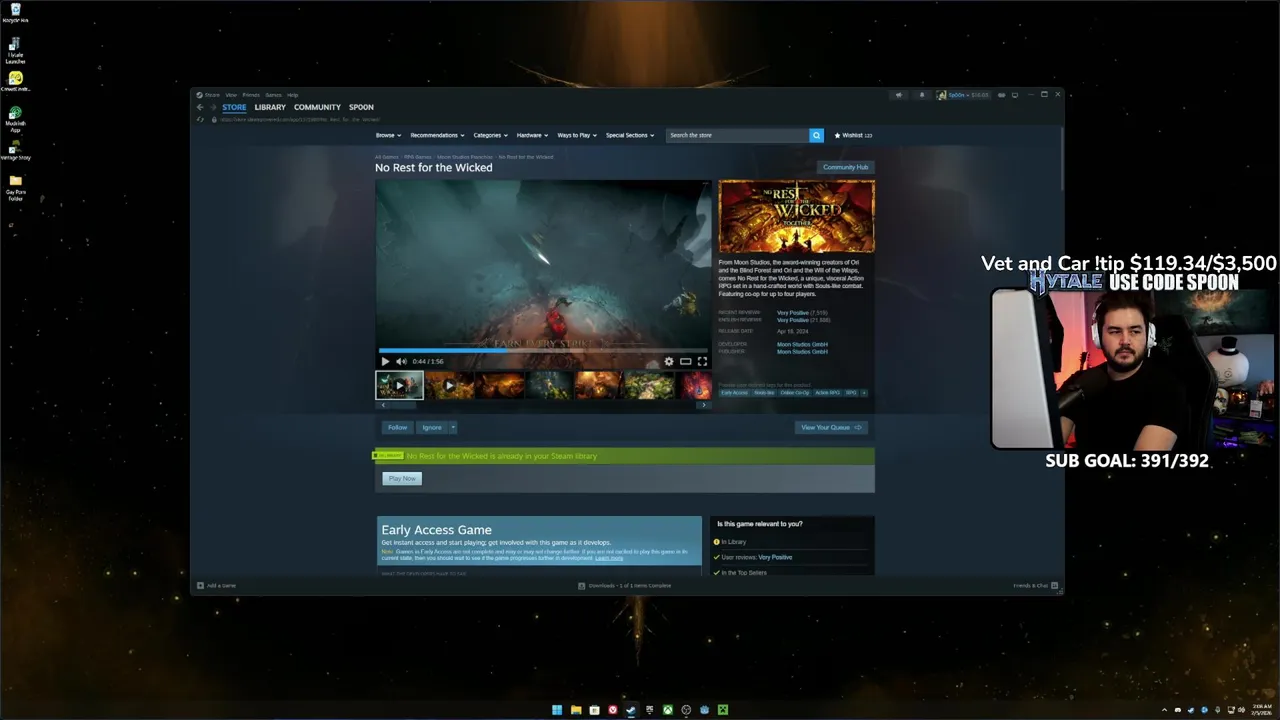1280x720 pixels.
Task: Click the store search magnifier button
Action: [816, 135]
